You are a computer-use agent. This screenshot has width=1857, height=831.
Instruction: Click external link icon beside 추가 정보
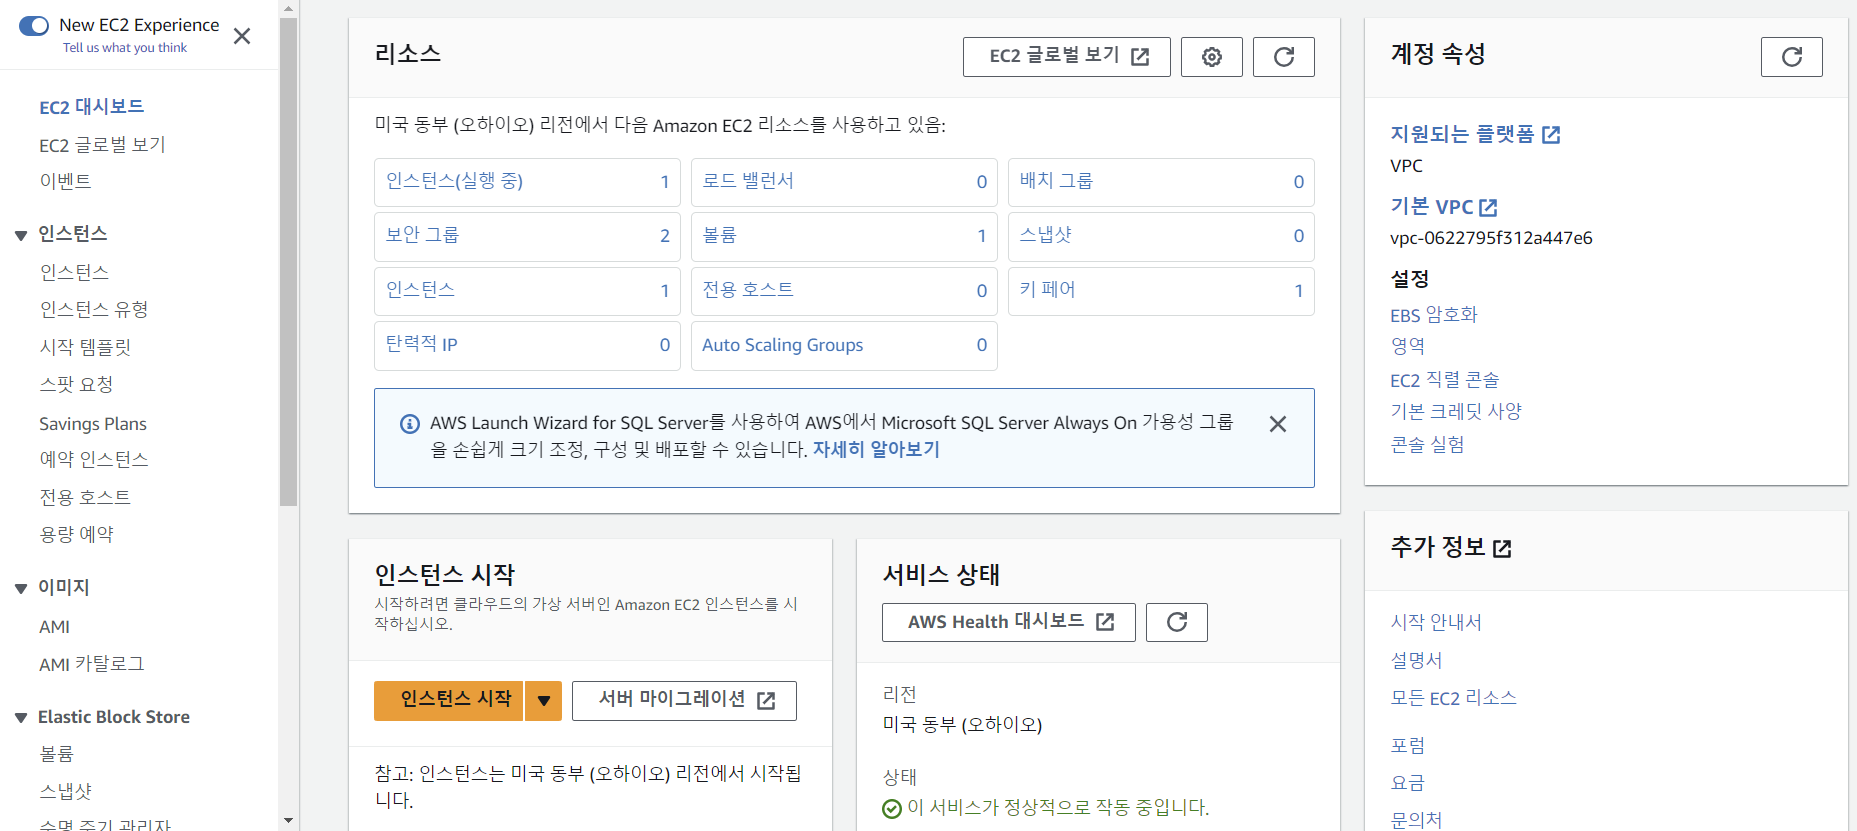pos(1502,548)
